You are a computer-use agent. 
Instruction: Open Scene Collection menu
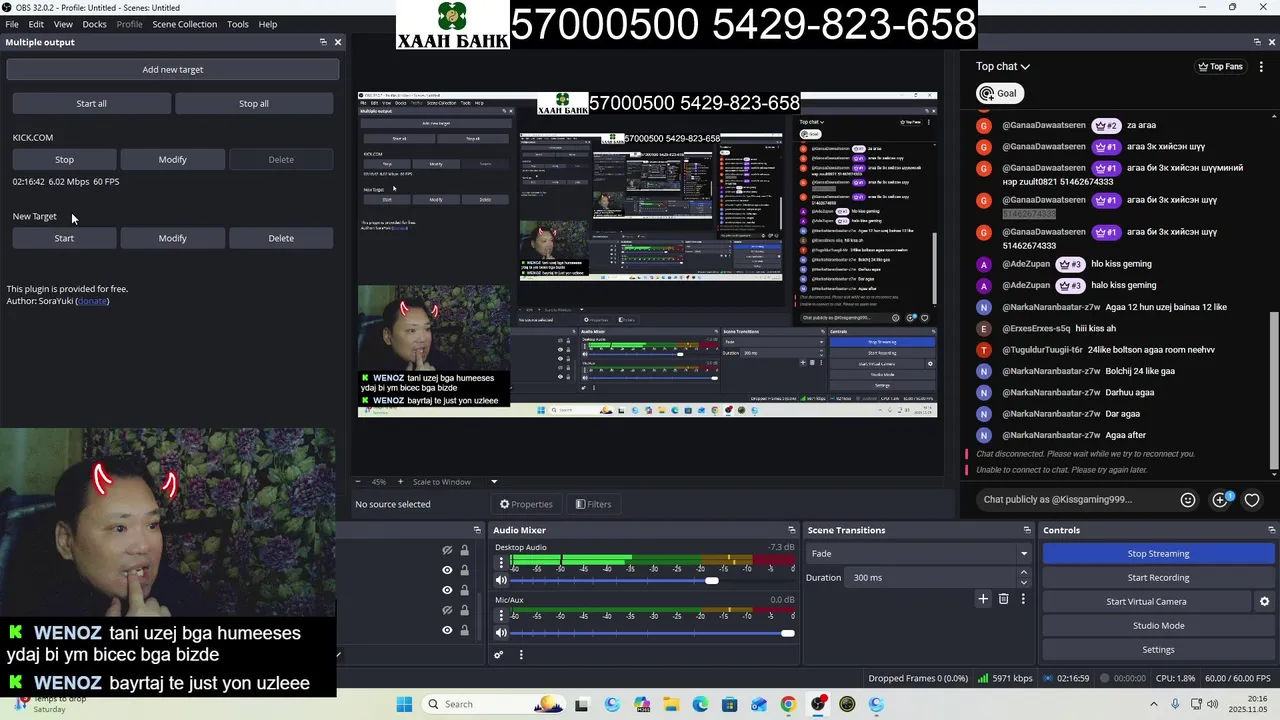pos(184,24)
